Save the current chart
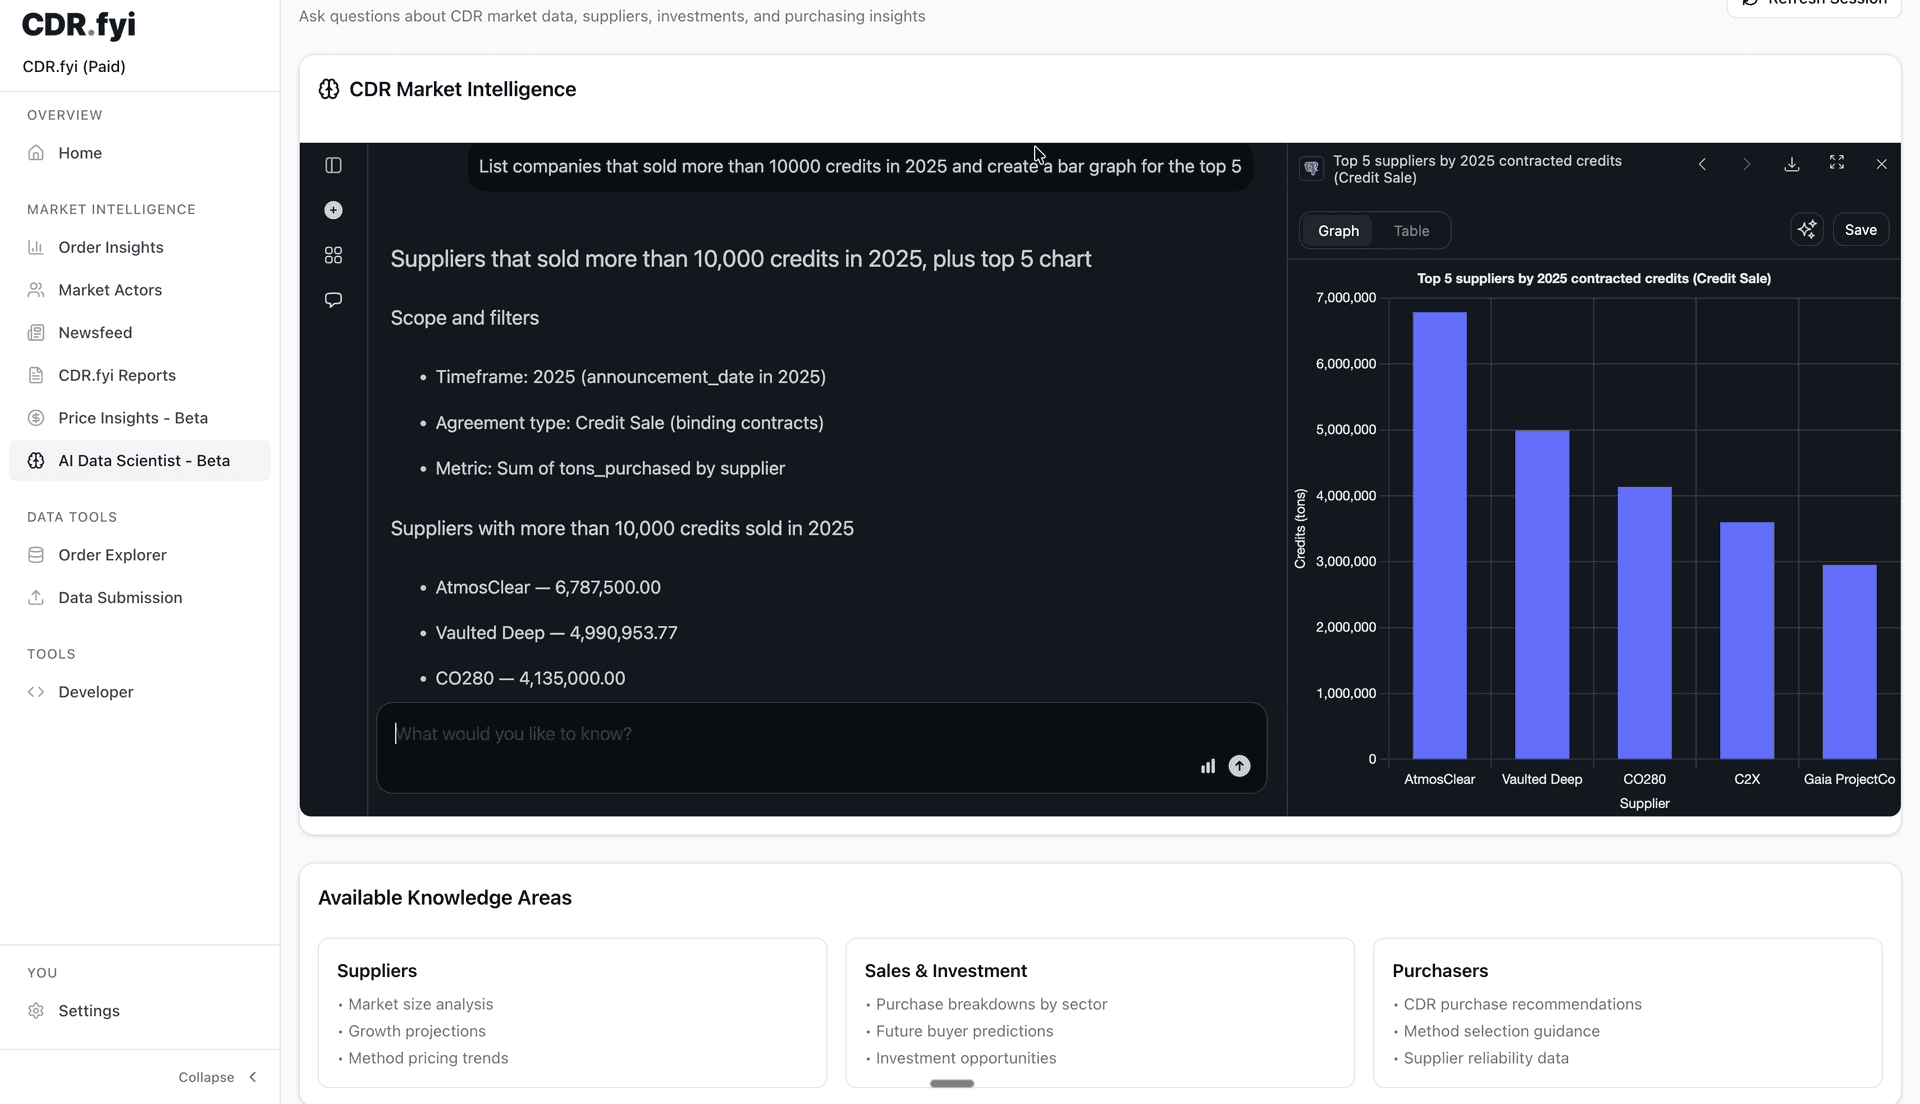 coord(1860,230)
